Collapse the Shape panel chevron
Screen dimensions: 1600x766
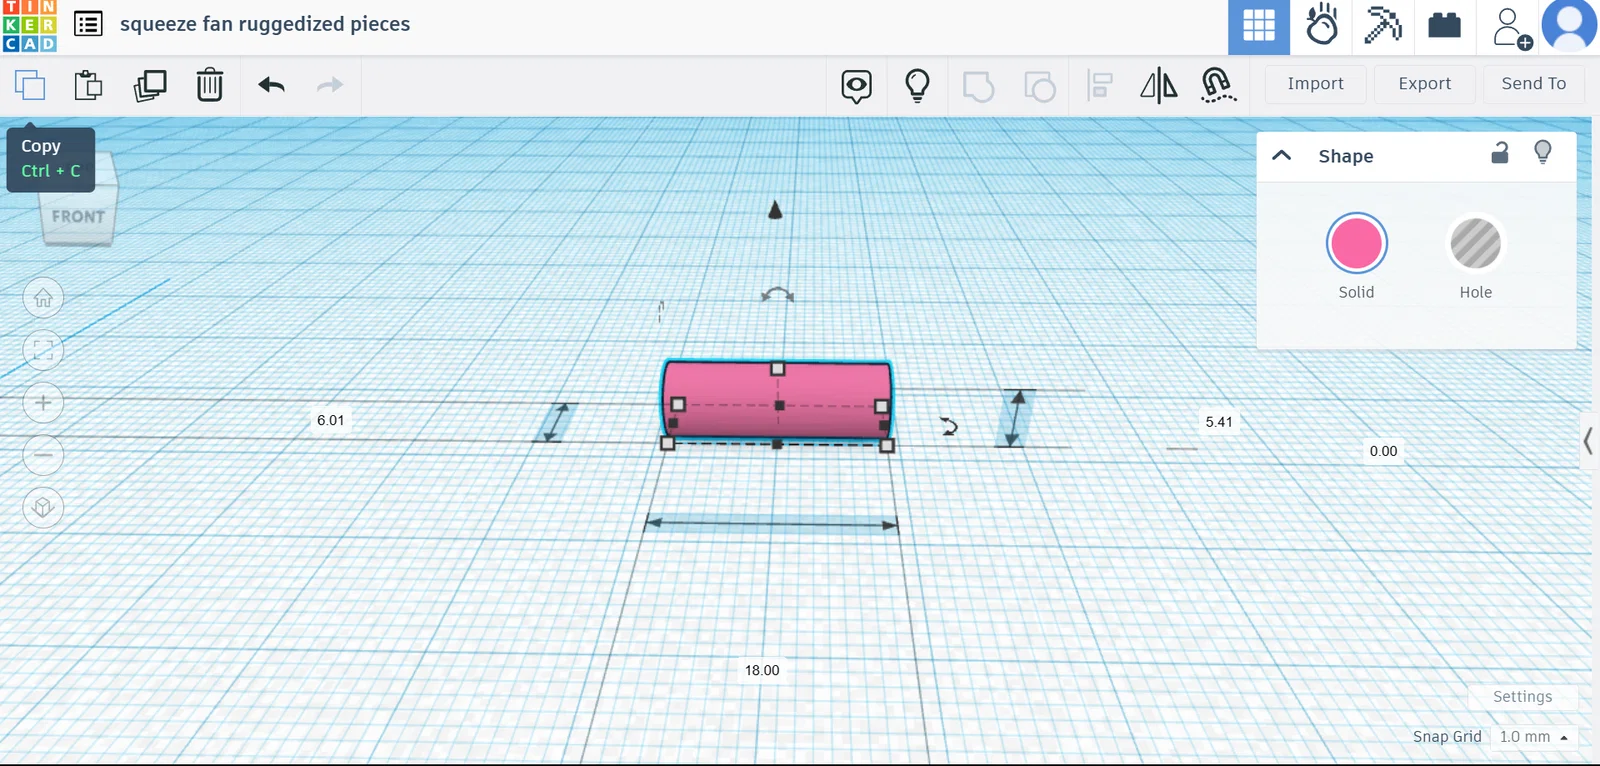[x=1281, y=156]
